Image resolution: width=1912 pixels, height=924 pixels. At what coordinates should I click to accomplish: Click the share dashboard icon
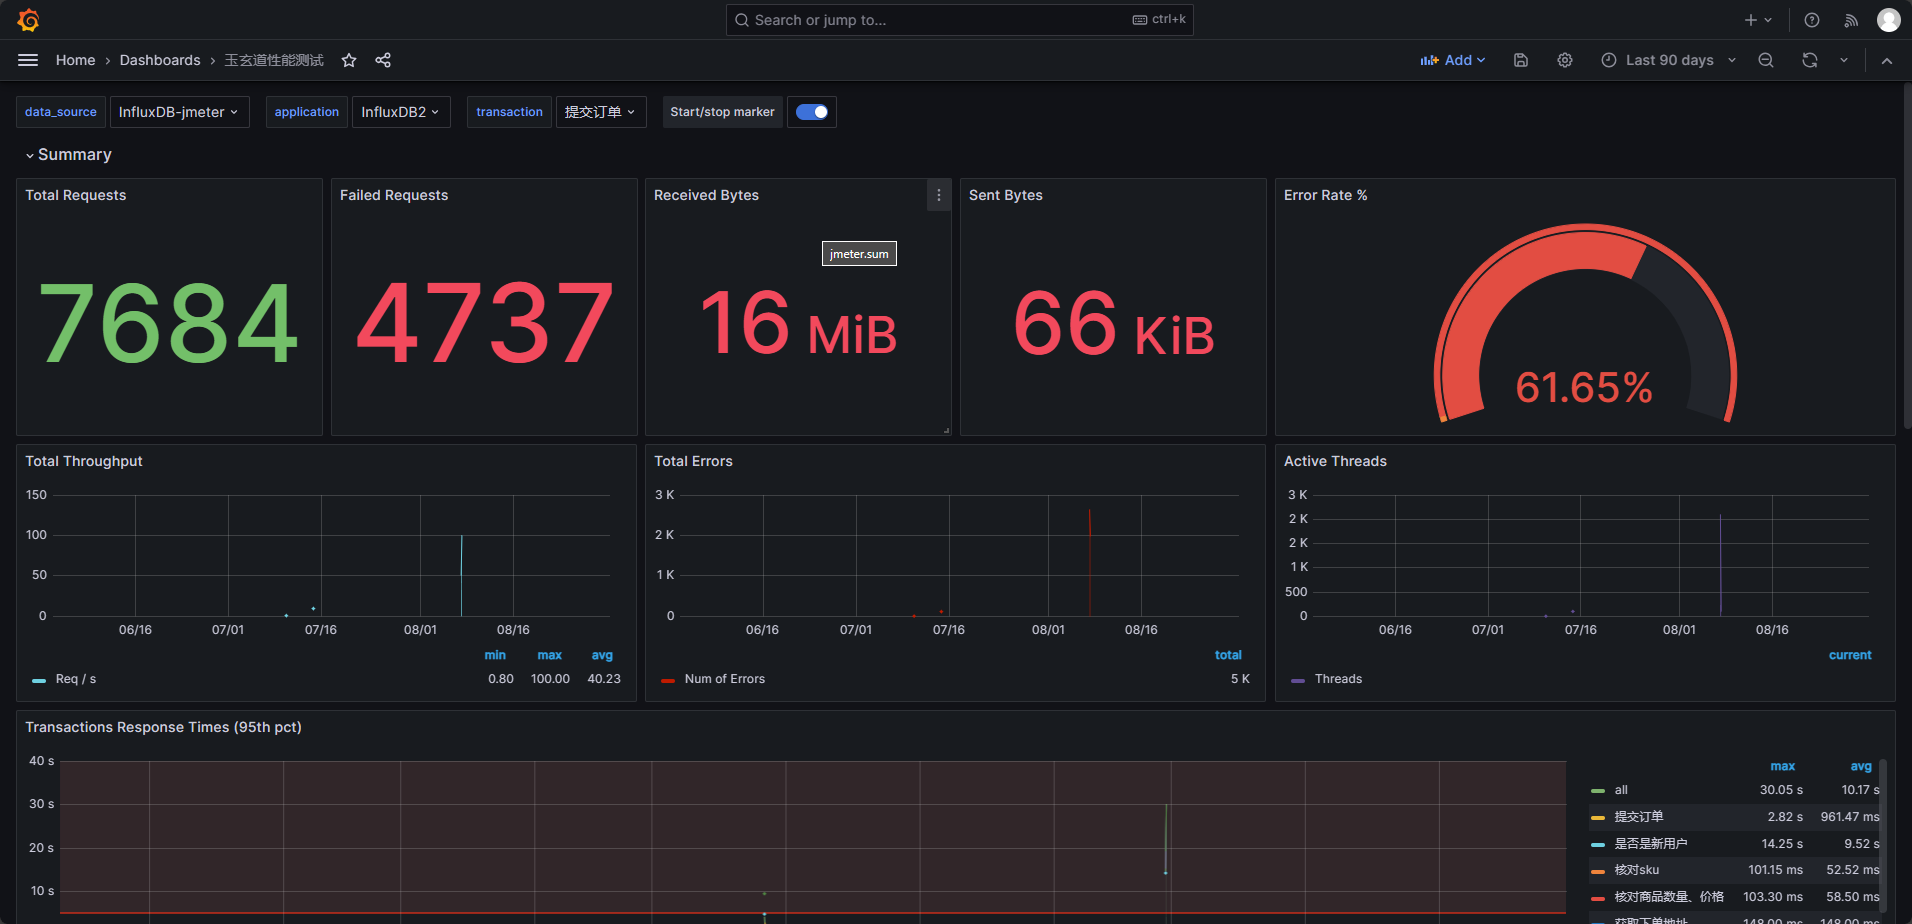pos(383,60)
